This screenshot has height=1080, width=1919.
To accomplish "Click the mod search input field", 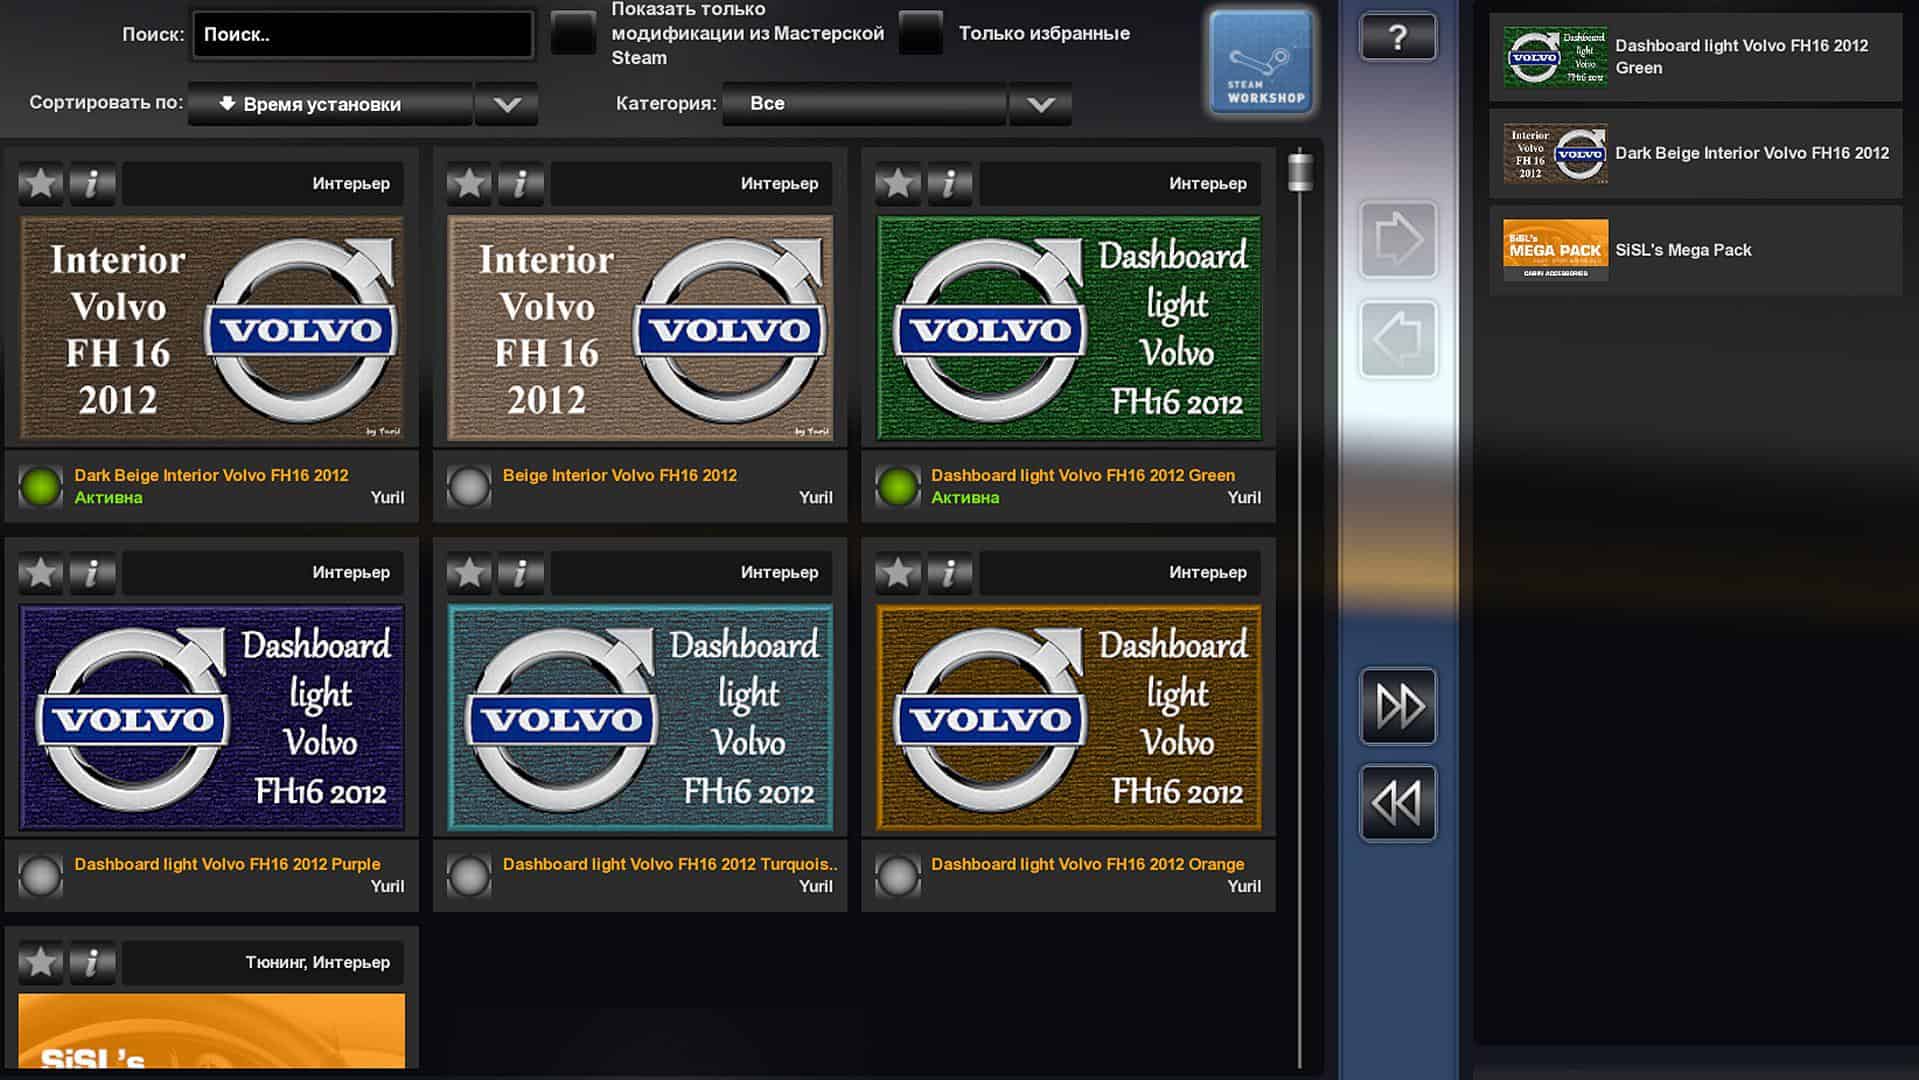I will (362, 35).
